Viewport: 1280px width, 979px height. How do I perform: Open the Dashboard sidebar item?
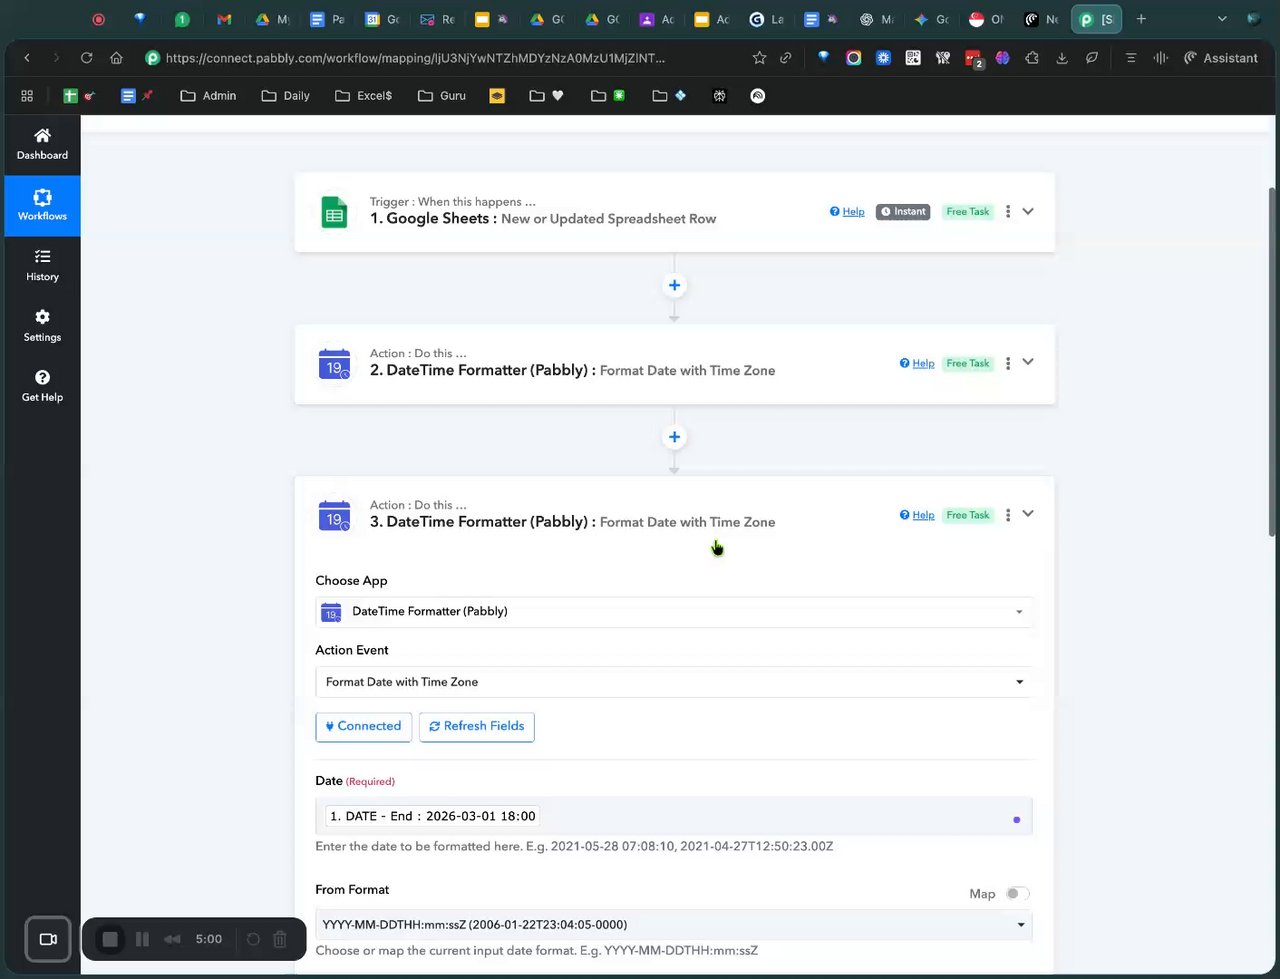coord(42,145)
